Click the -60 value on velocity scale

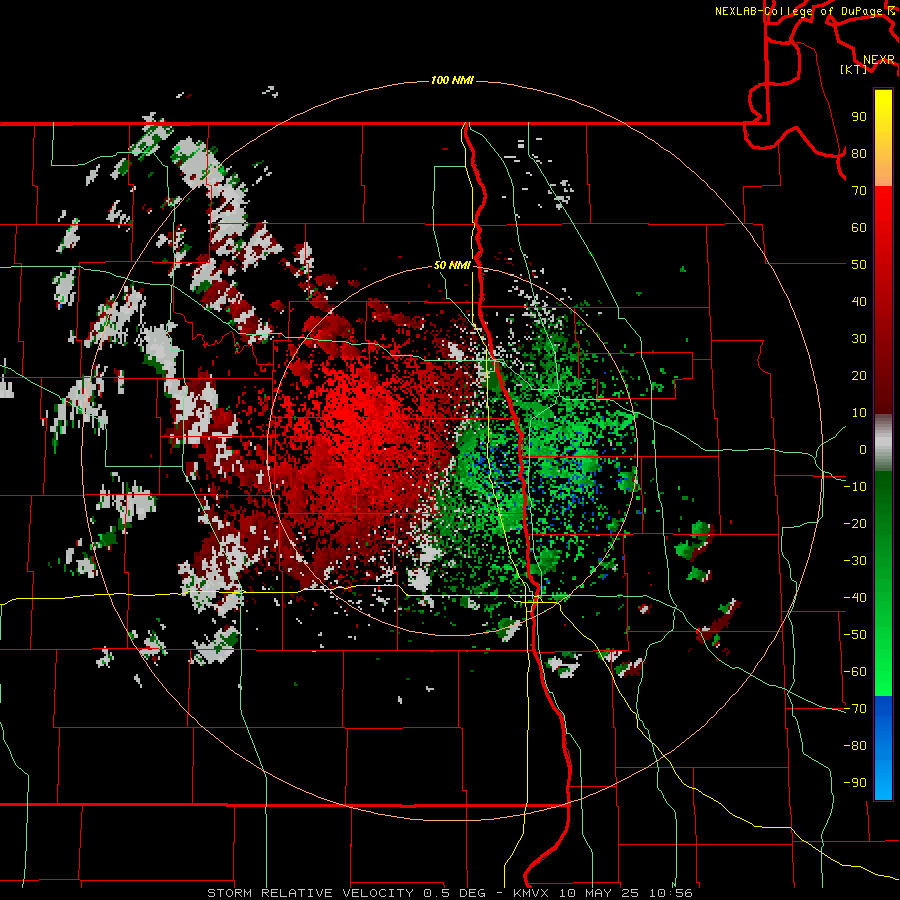click(855, 672)
